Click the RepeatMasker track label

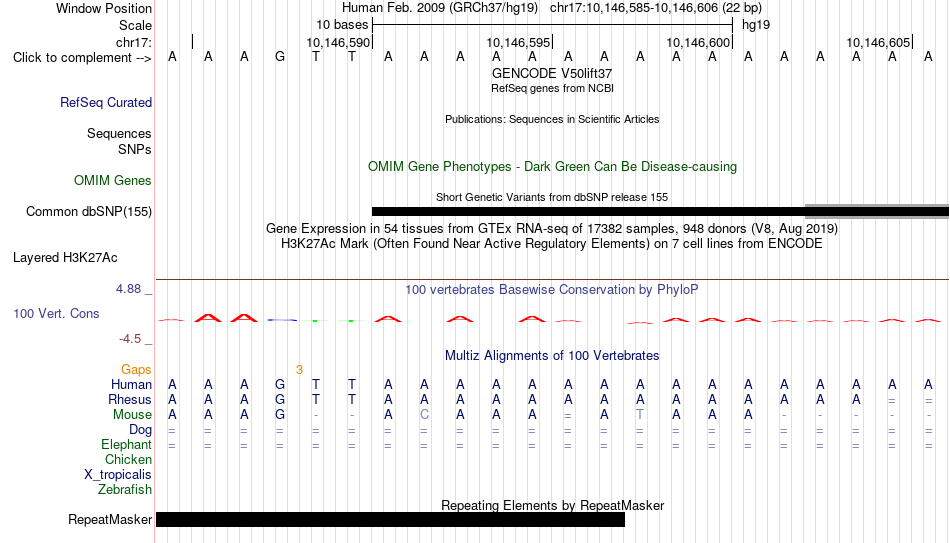coord(110,519)
